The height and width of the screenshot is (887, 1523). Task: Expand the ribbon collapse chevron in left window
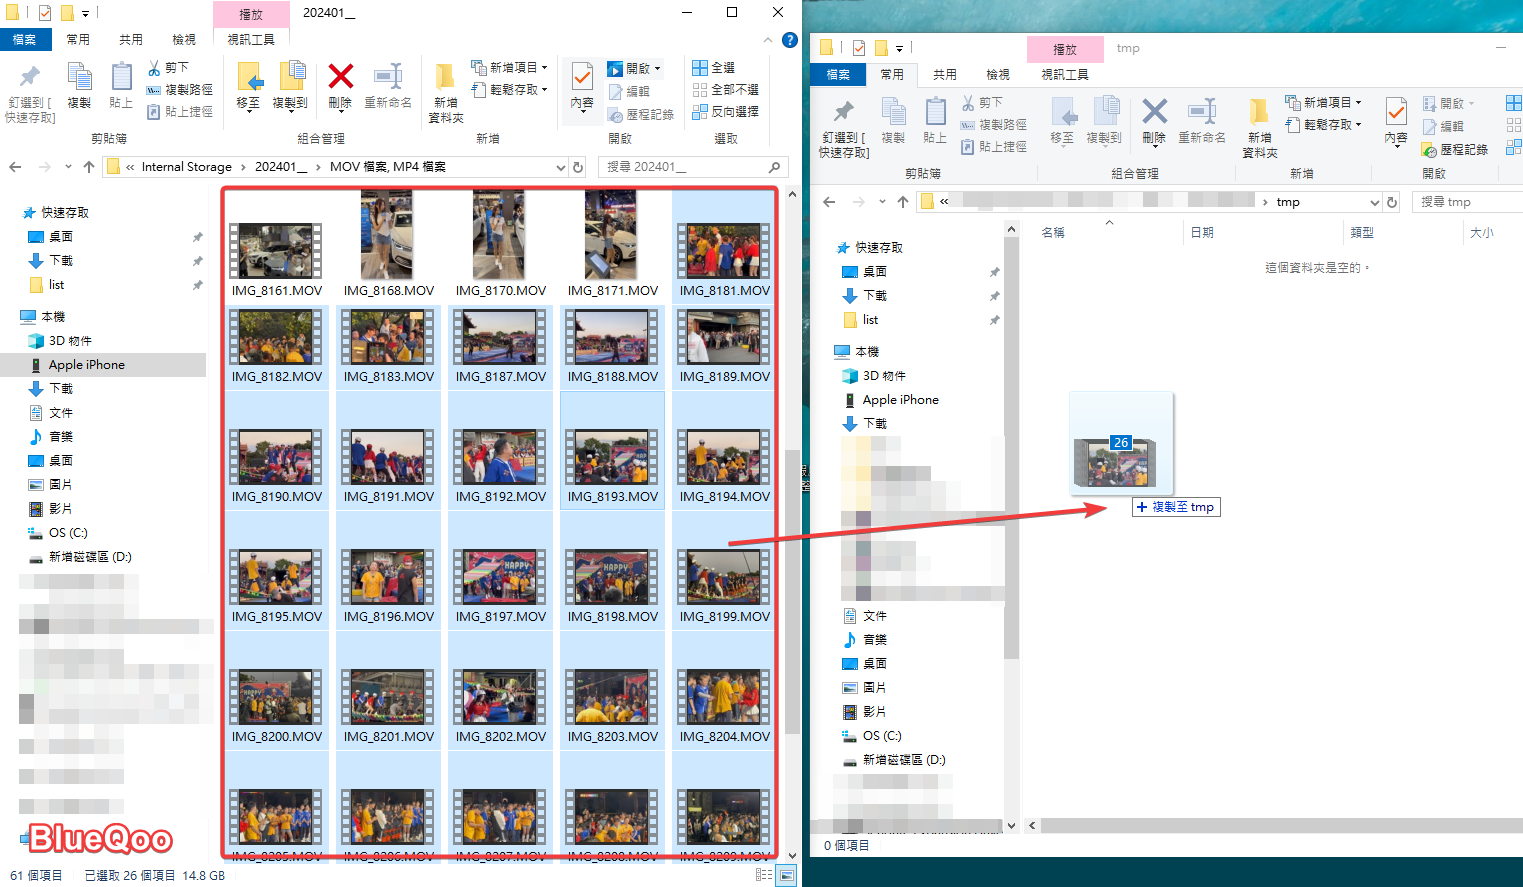768,40
